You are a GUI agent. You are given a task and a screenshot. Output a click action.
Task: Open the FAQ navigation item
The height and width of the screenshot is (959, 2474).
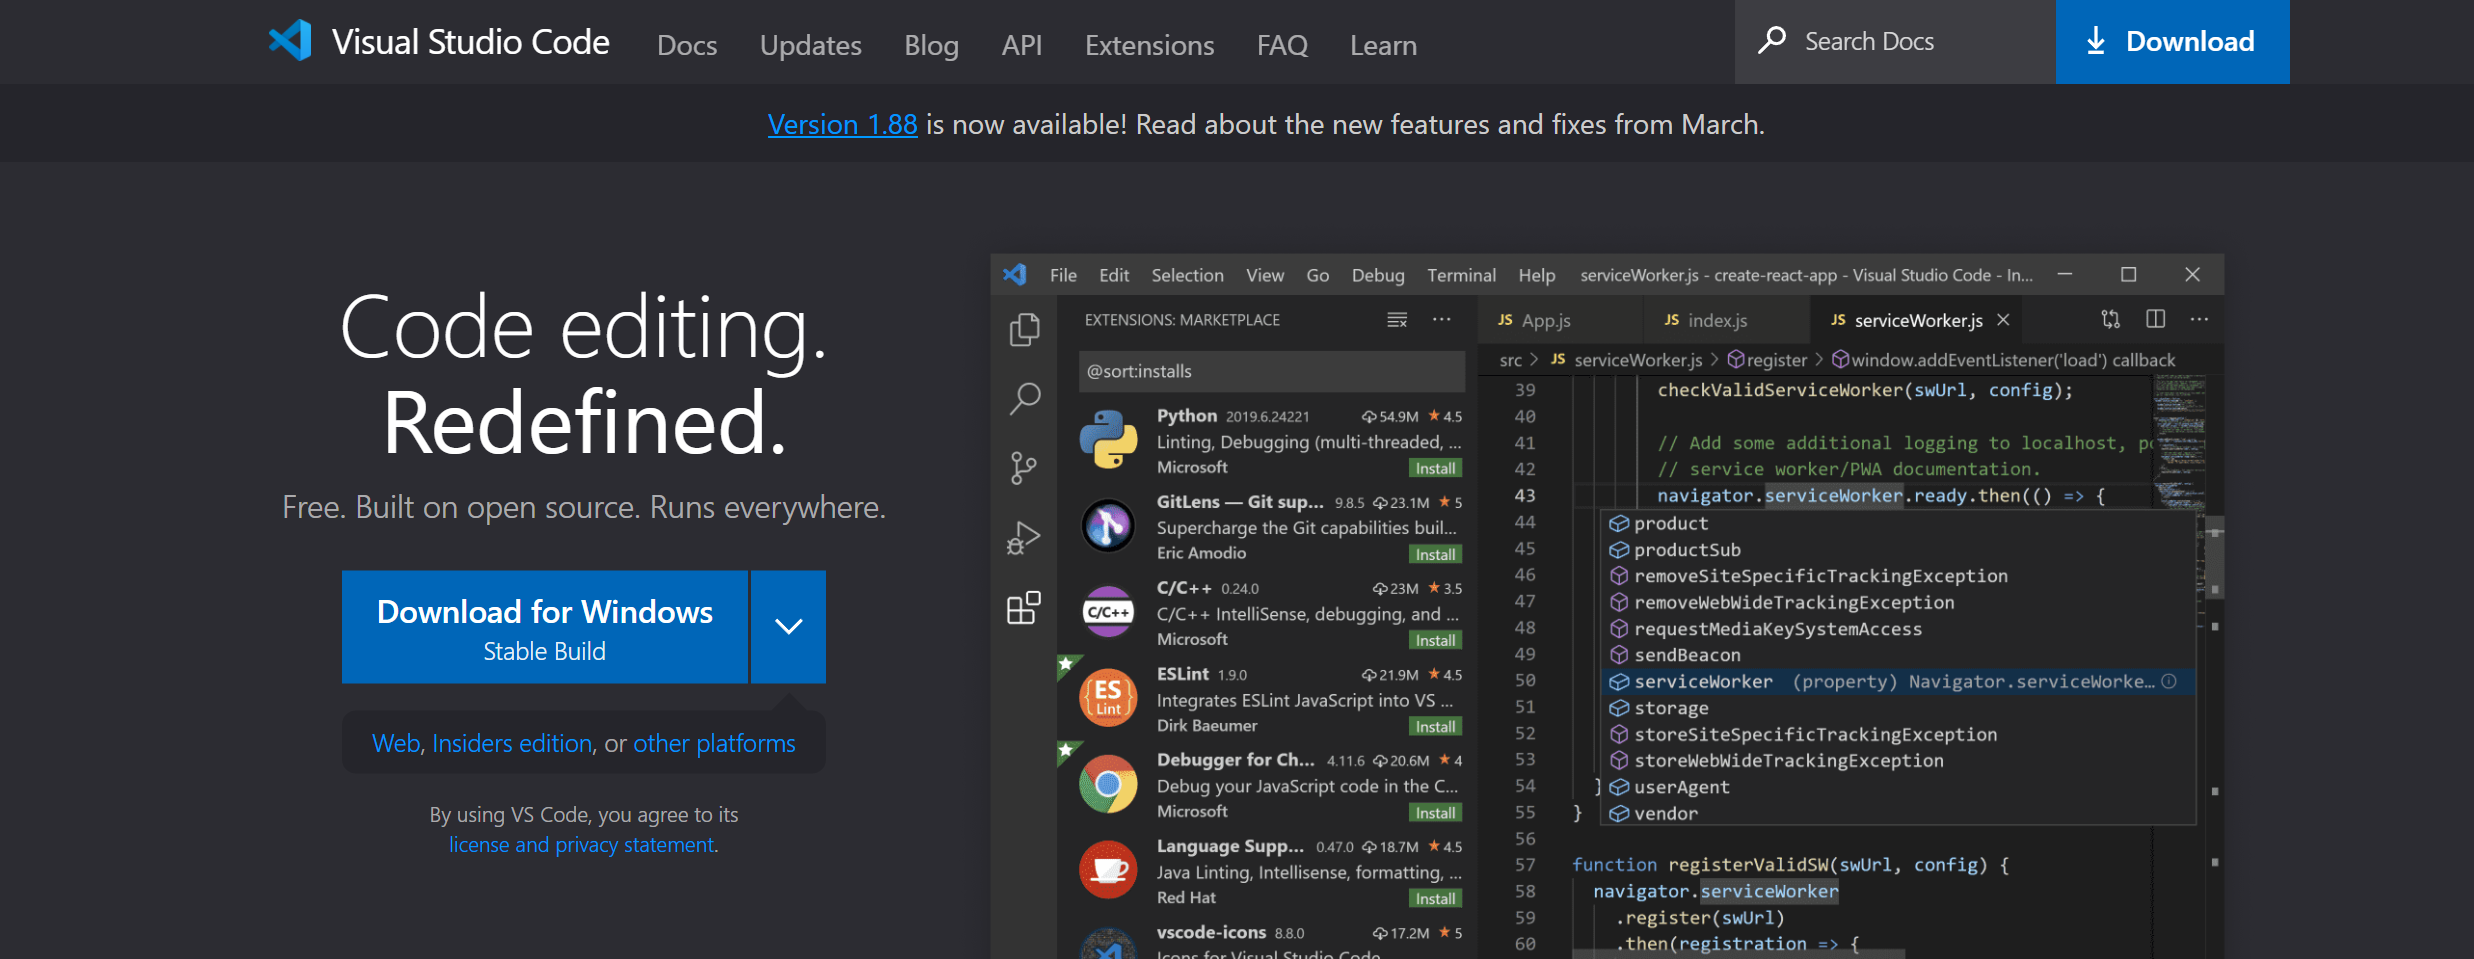point(1282,45)
